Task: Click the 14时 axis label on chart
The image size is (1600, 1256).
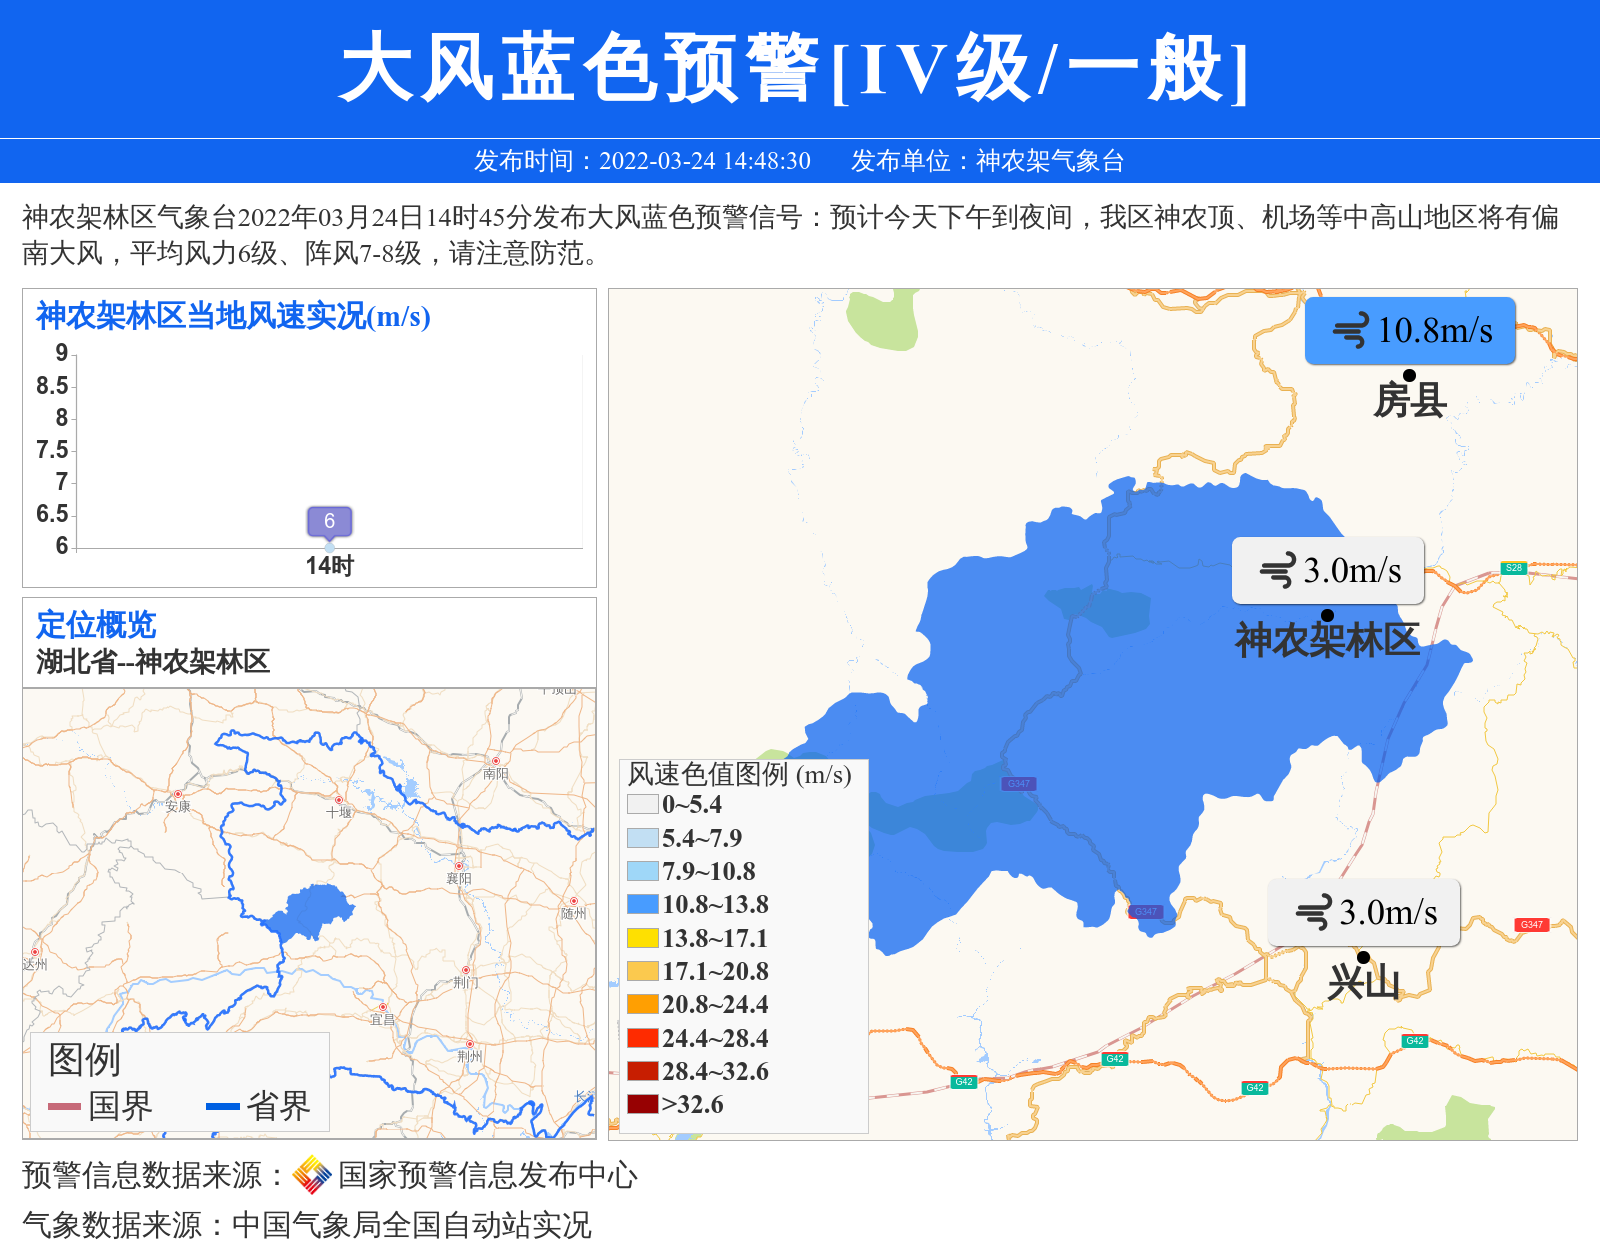Action: click(x=329, y=566)
